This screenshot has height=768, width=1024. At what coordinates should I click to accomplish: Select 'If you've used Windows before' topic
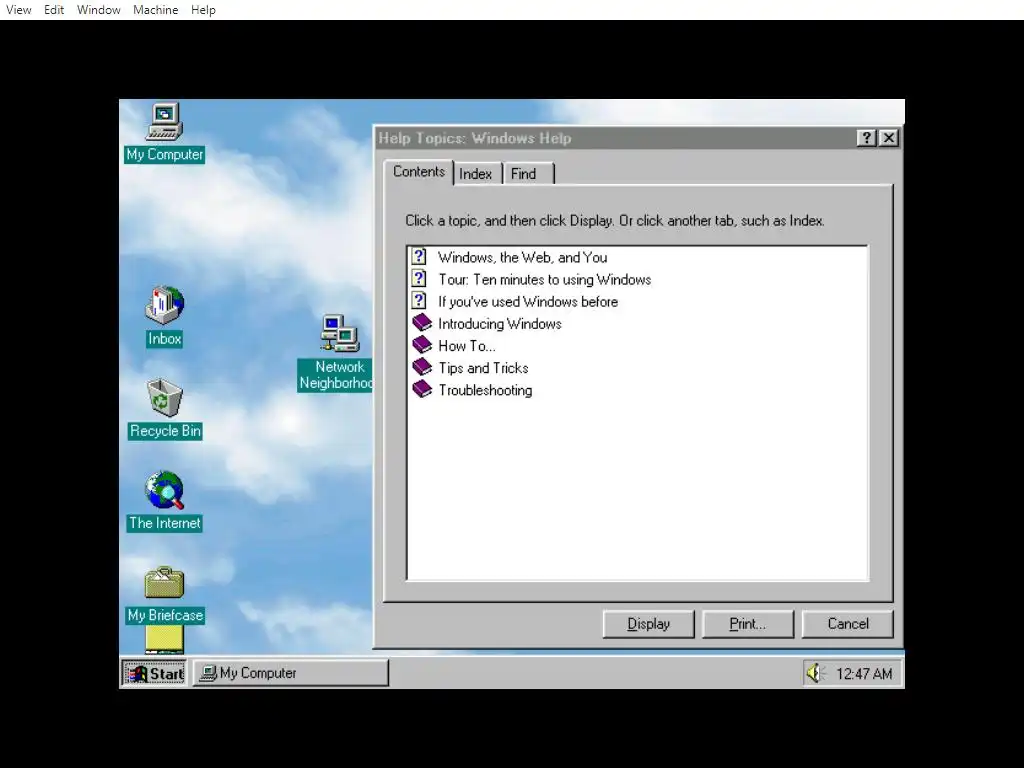[x=528, y=302]
